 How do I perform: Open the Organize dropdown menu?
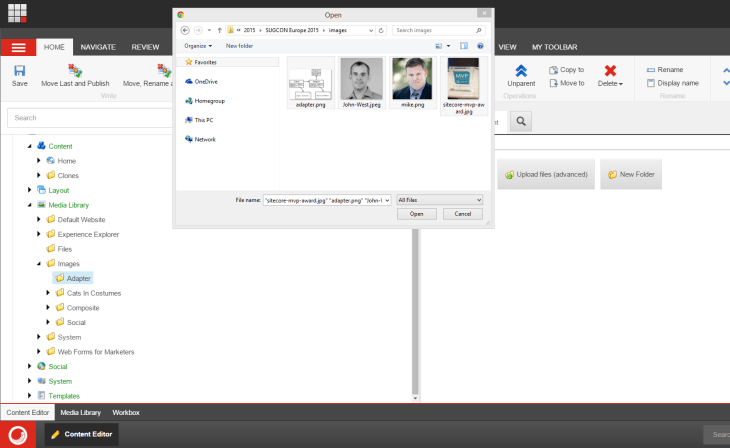tap(198, 46)
